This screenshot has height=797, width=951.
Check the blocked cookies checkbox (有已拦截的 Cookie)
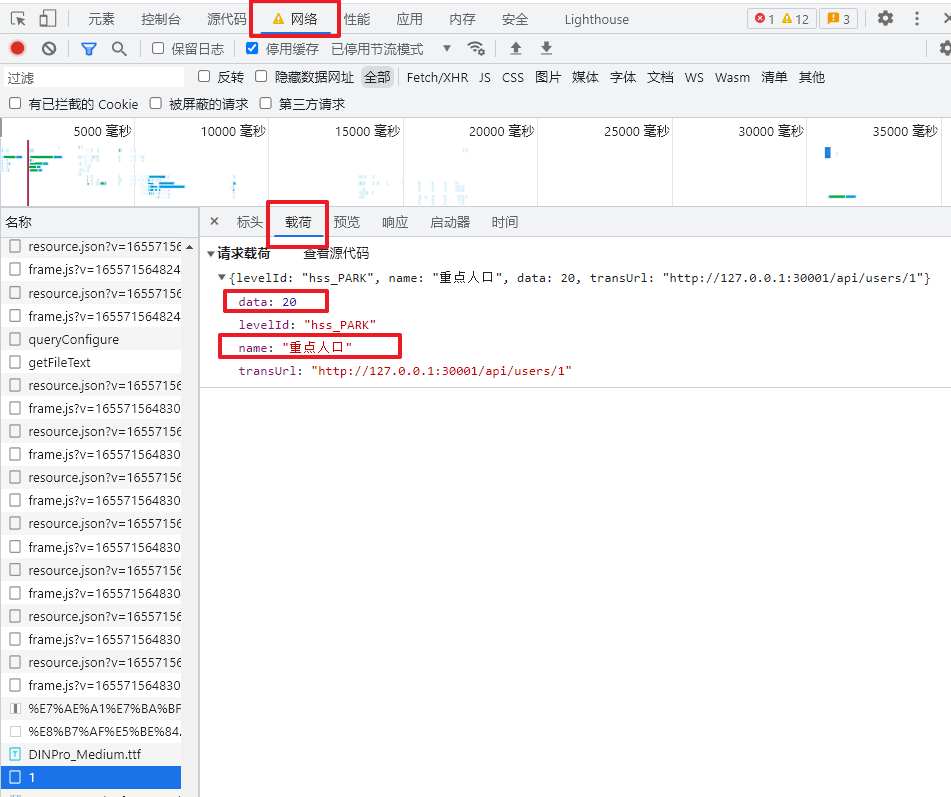[x=15, y=104]
